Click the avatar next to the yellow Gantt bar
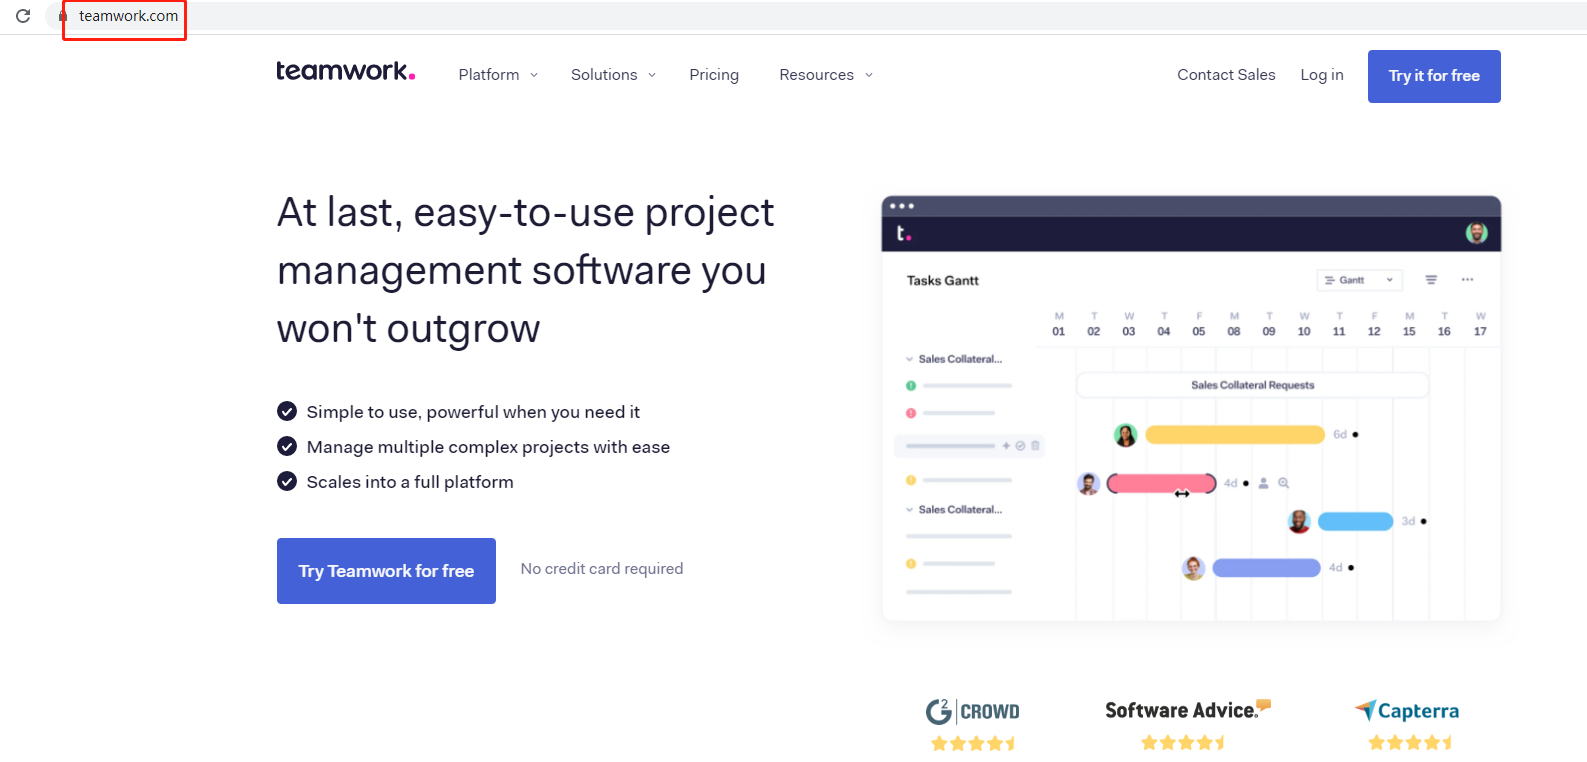This screenshot has height=762, width=1587. pyautogui.click(x=1125, y=435)
